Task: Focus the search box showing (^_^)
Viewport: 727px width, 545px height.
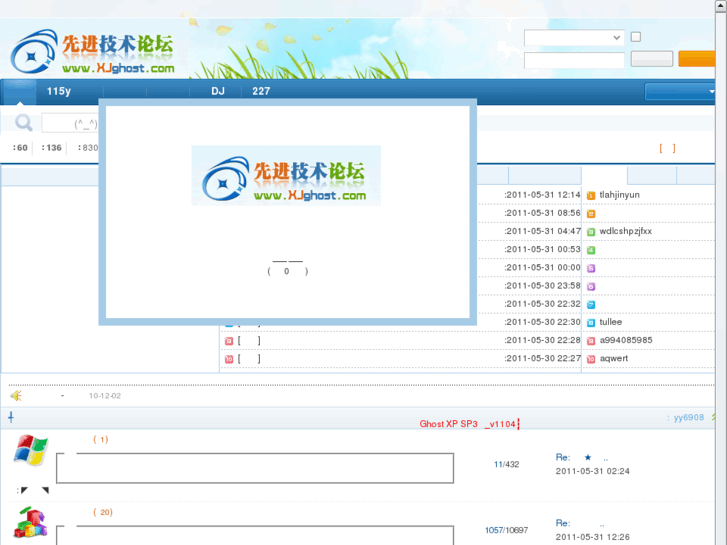Action: [70, 123]
